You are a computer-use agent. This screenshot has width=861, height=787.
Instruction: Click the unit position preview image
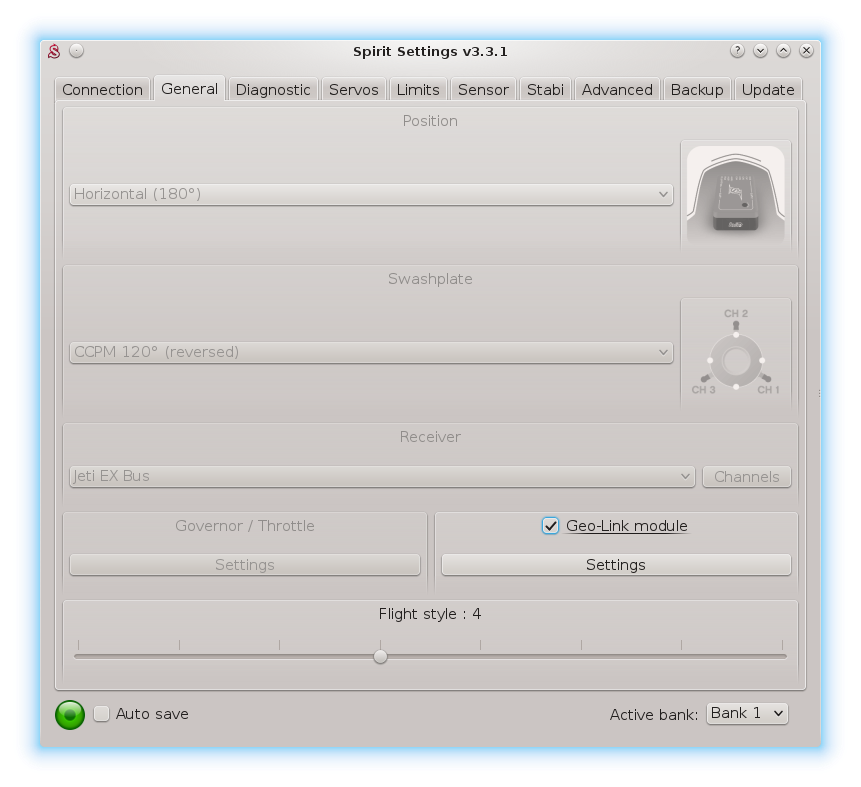click(x=735, y=194)
